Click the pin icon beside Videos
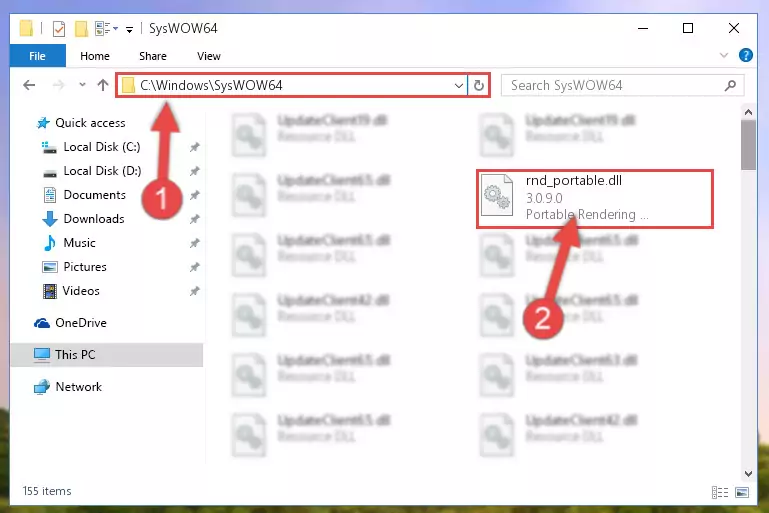Viewport: 769px width, 513px height. pos(195,291)
